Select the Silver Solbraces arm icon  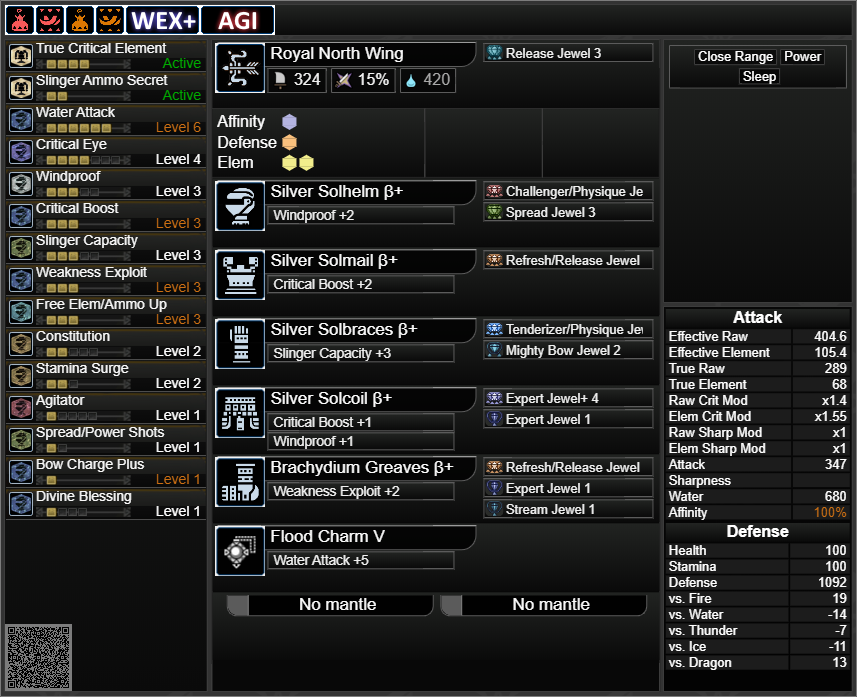(x=240, y=344)
